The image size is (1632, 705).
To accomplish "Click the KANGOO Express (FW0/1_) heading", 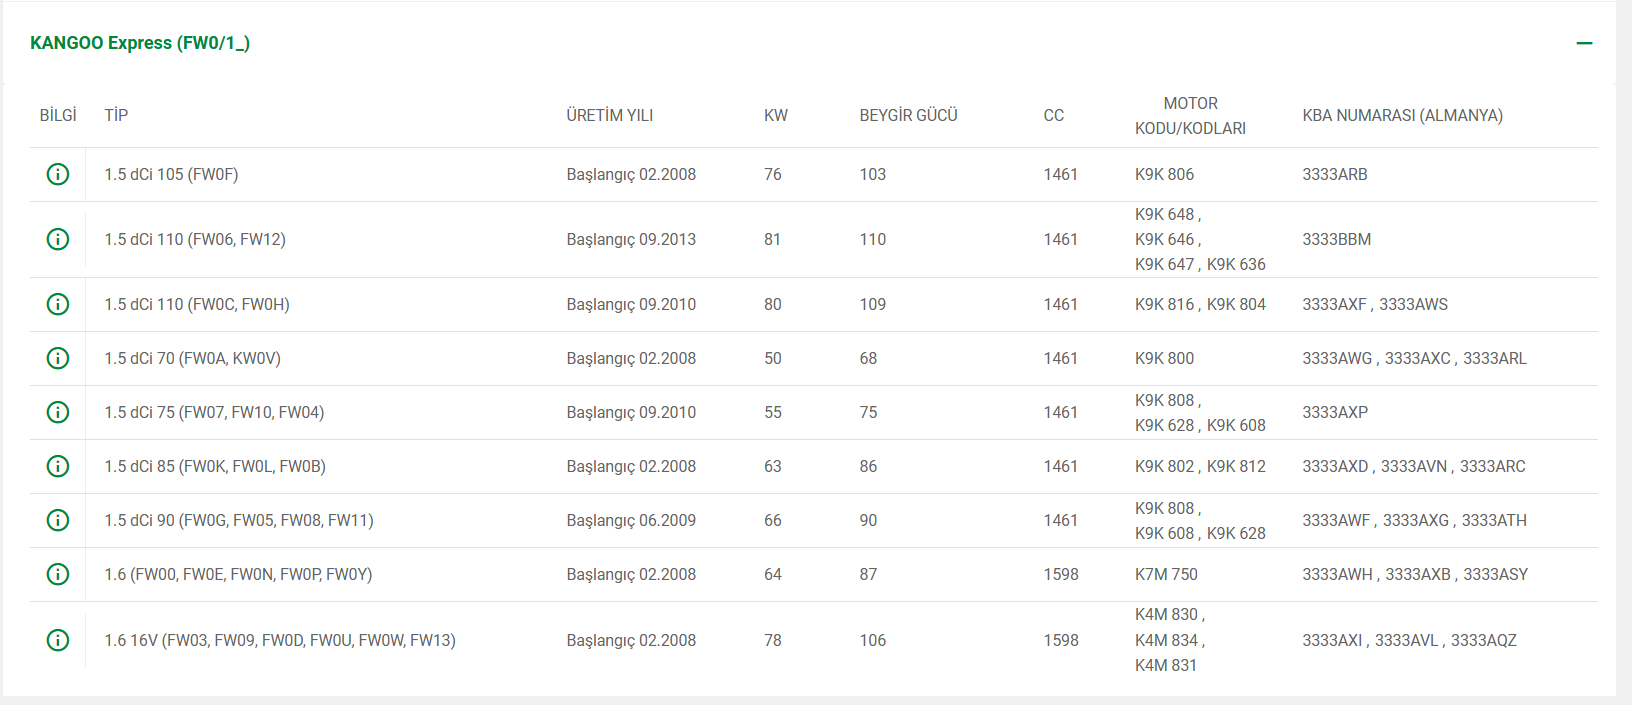I will (x=140, y=43).
